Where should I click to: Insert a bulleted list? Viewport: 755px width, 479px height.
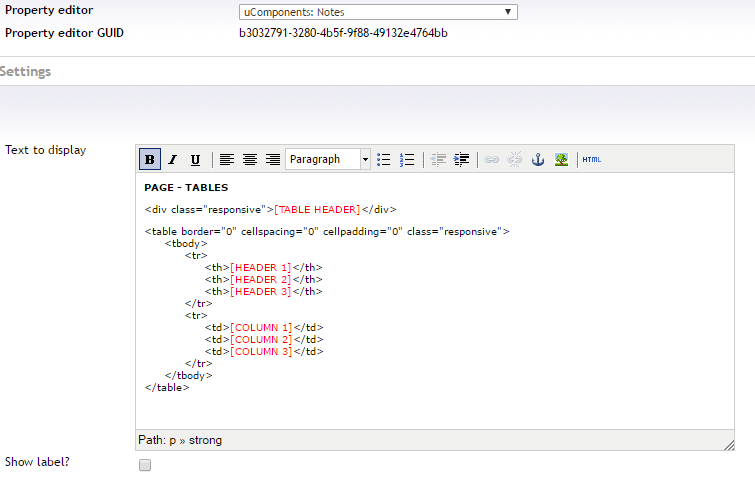tap(384, 160)
